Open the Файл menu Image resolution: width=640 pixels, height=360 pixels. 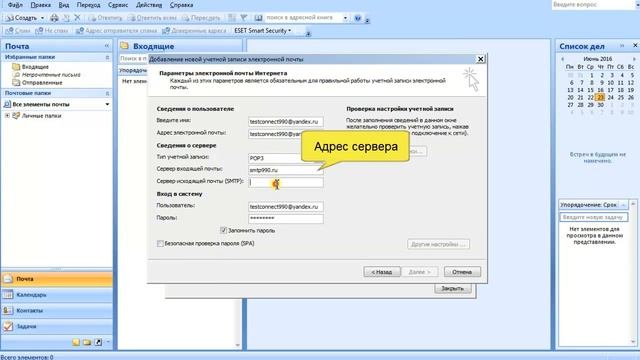[15, 5]
